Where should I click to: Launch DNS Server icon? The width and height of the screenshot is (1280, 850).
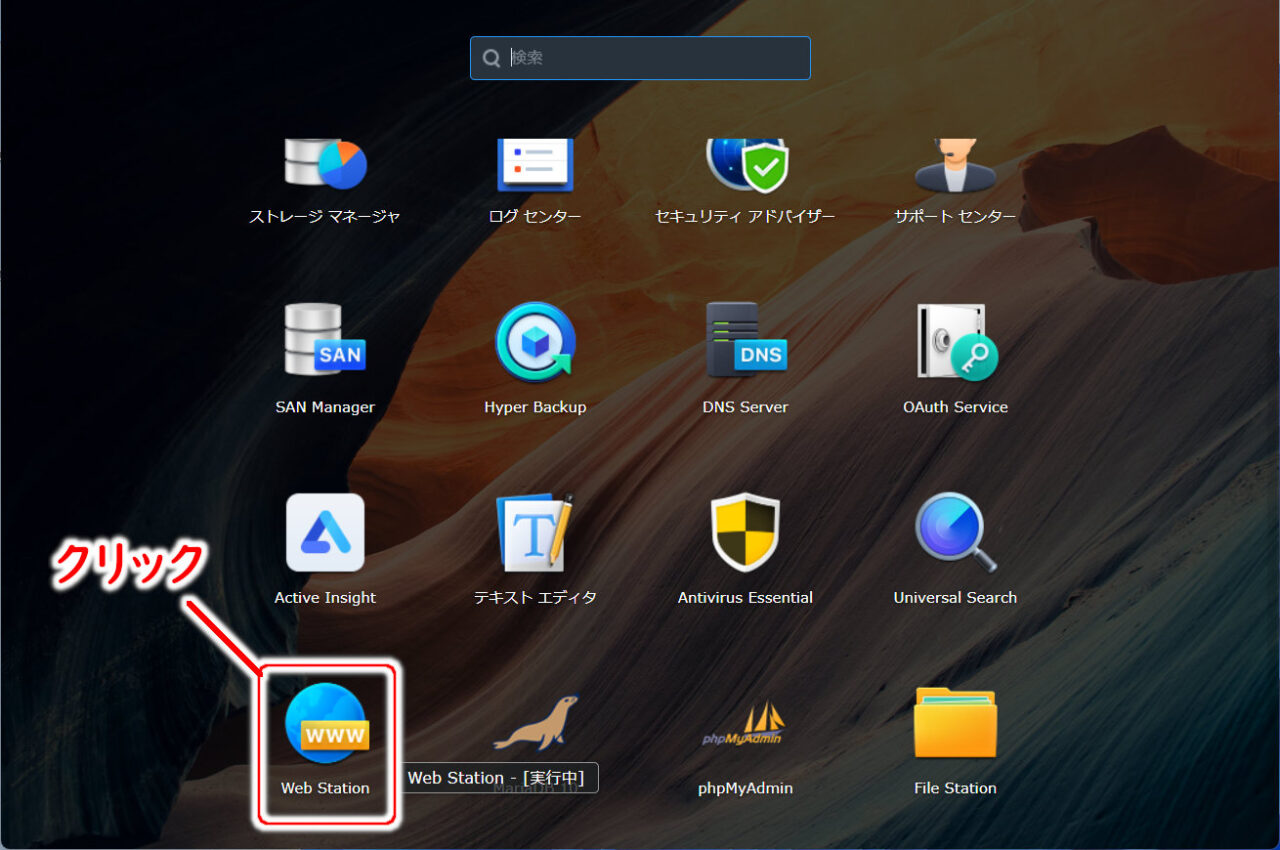point(746,341)
